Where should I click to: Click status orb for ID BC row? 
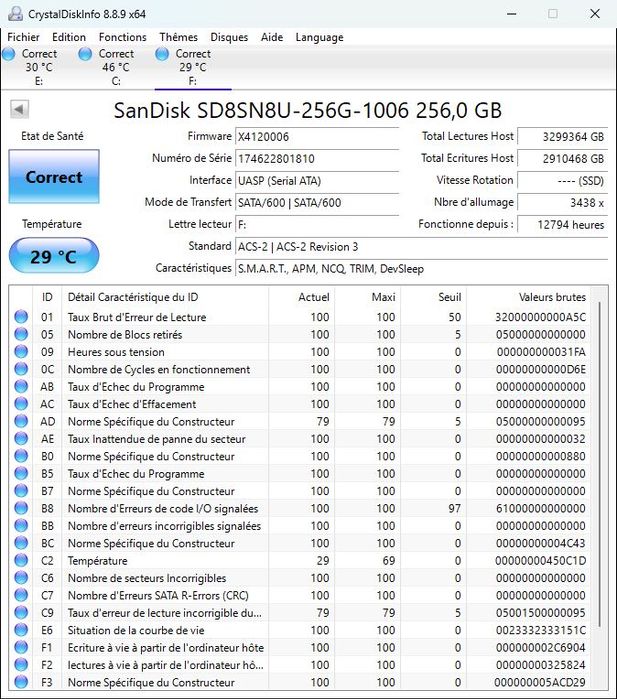21,543
